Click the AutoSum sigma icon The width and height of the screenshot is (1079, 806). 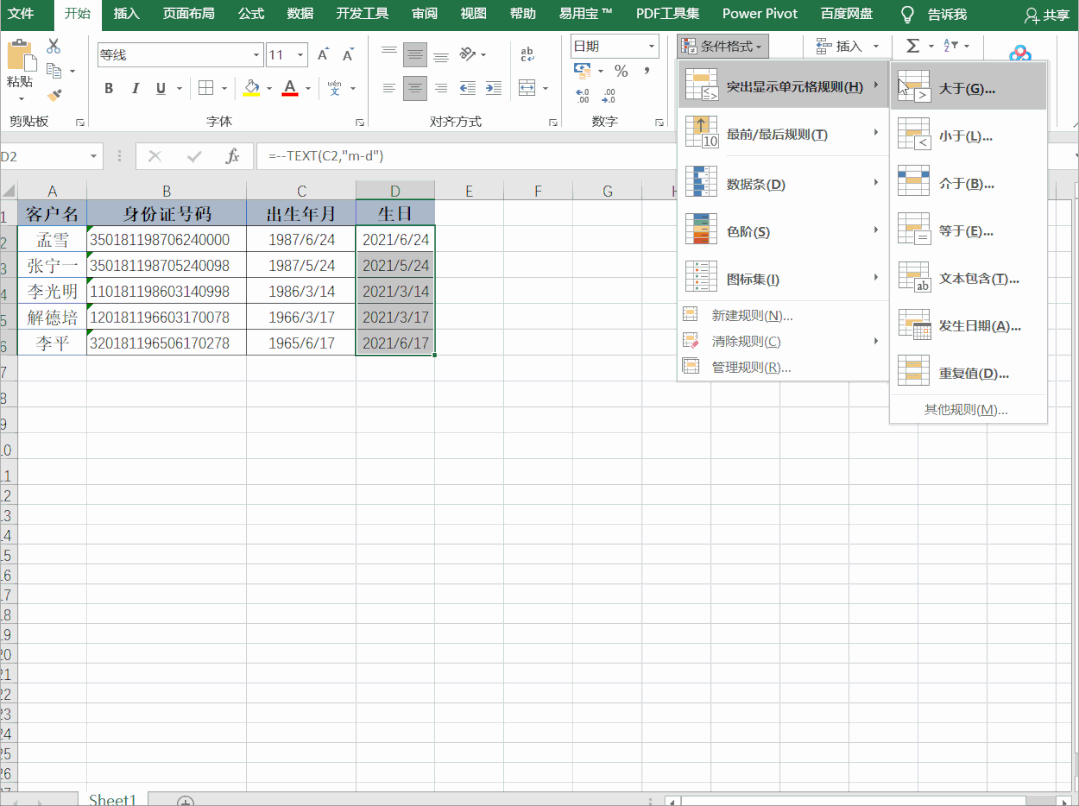tap(912, 46)
